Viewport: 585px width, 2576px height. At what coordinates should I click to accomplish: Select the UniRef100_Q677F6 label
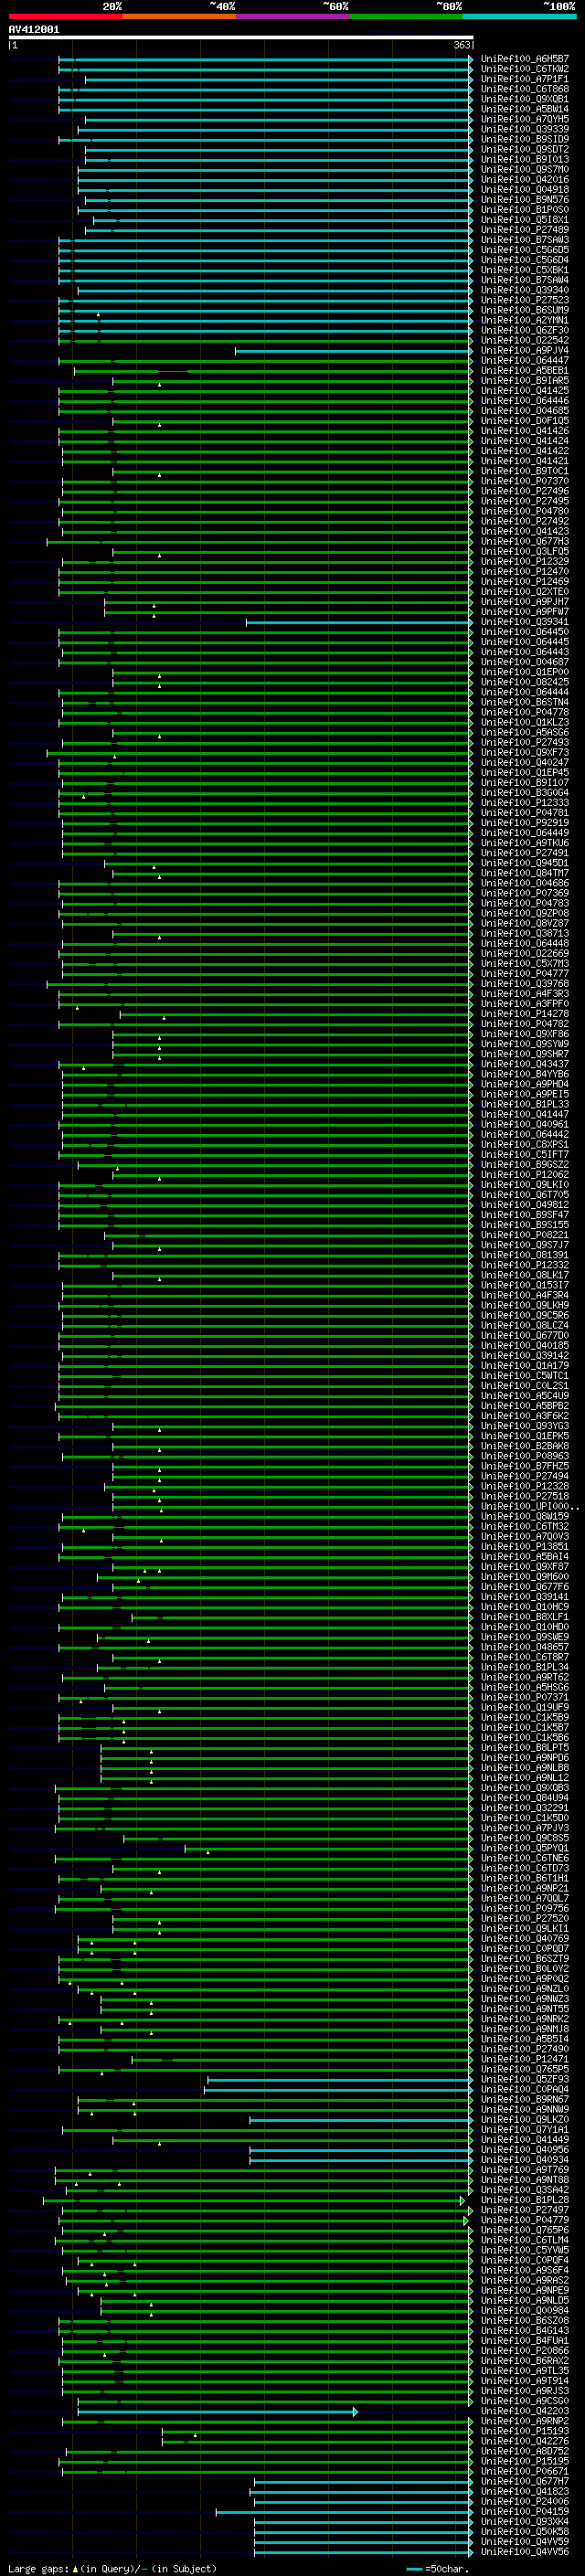pyautogui.click(x=525, y=1587)
